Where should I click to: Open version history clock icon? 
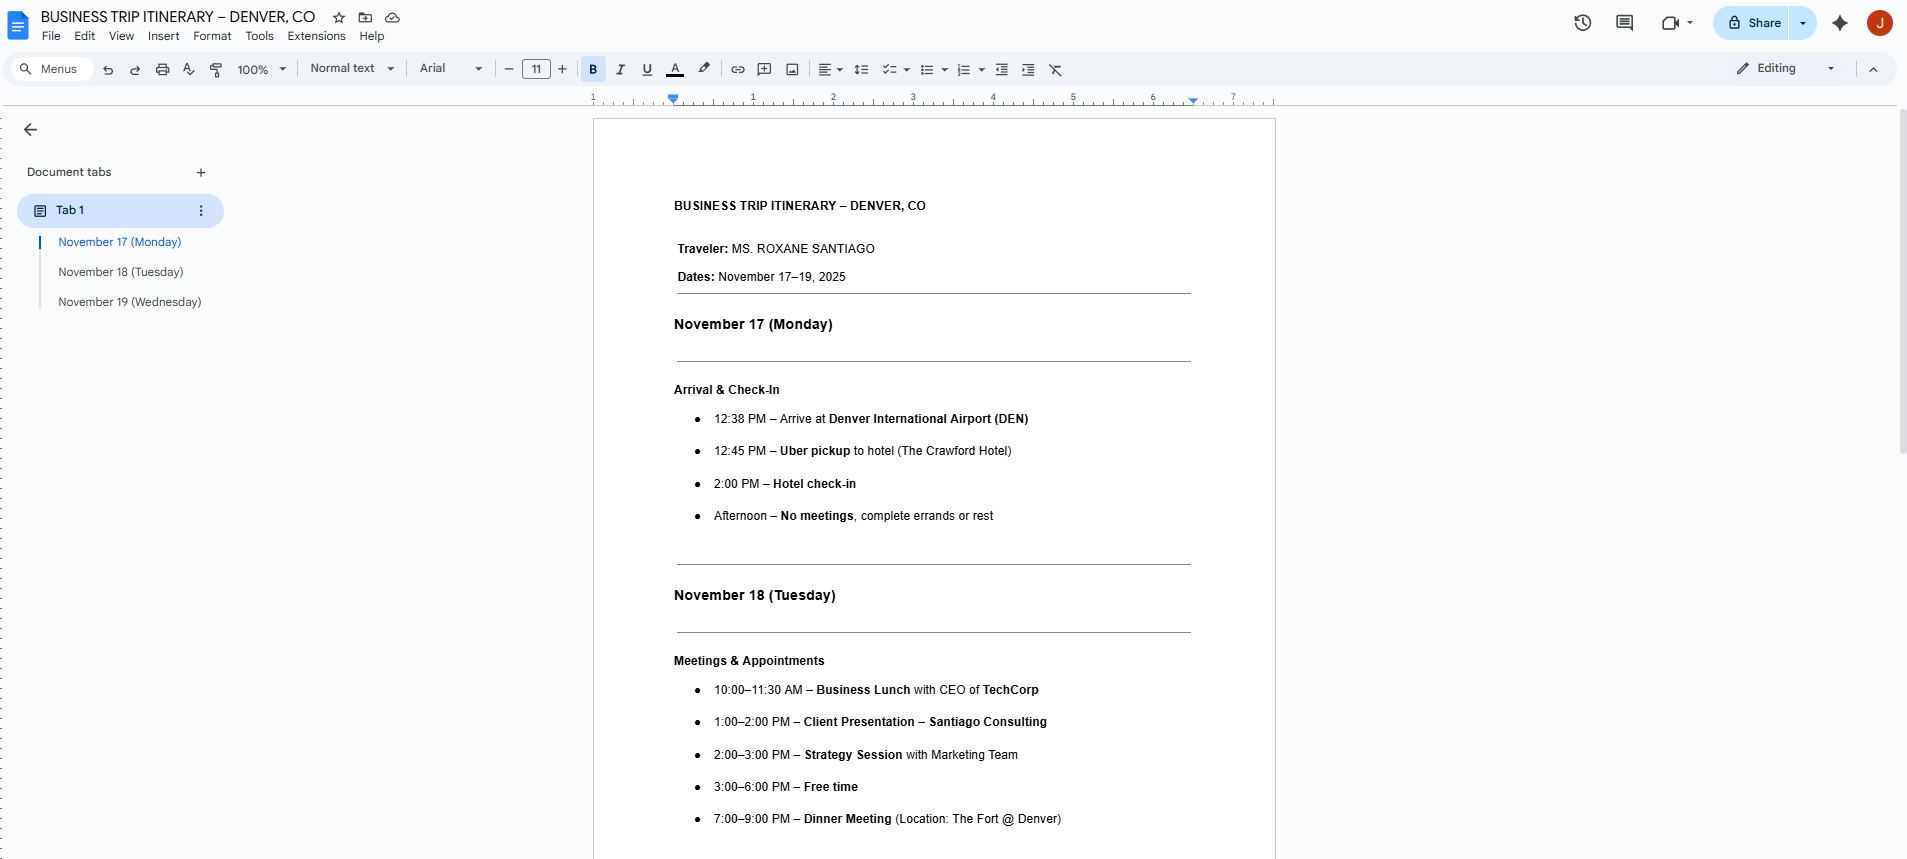coord(1582,23)
